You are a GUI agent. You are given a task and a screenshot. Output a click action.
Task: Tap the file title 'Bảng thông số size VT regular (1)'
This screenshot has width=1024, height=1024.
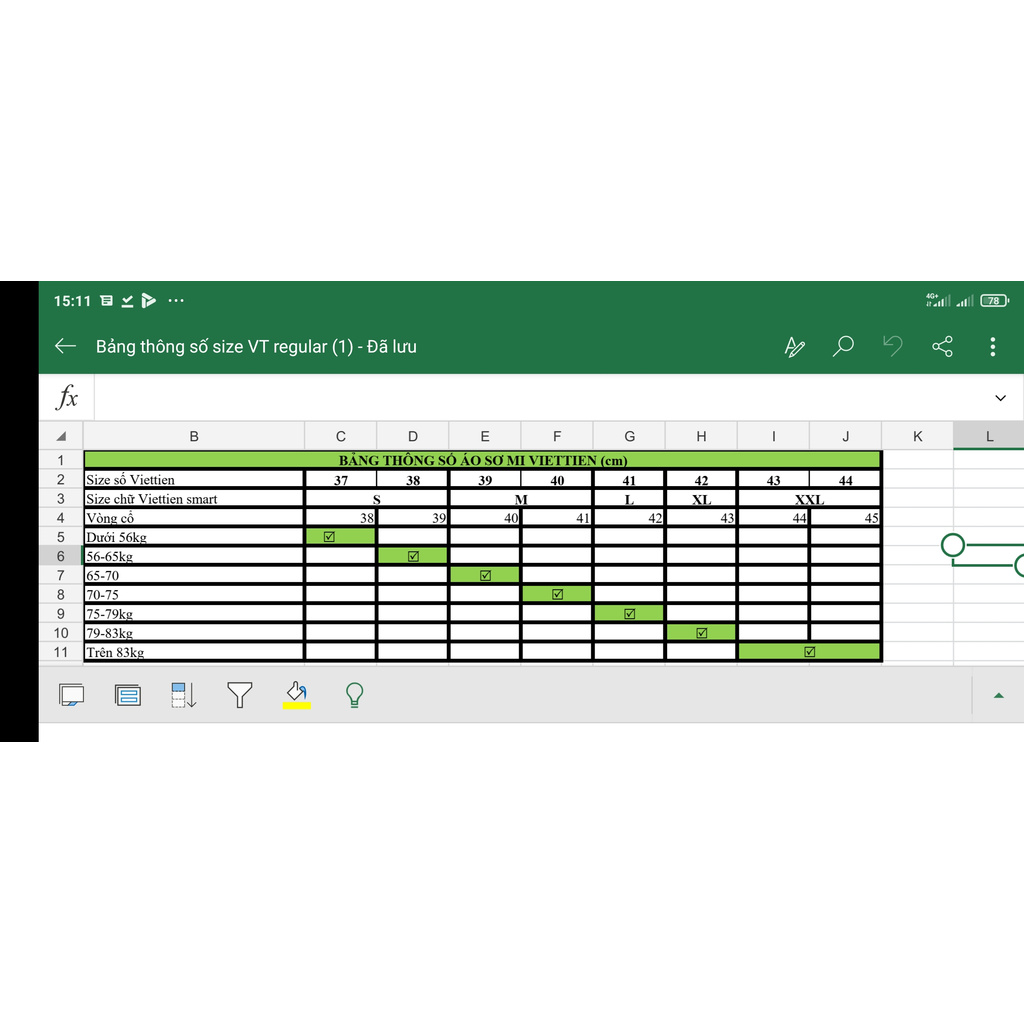point(225,346)
